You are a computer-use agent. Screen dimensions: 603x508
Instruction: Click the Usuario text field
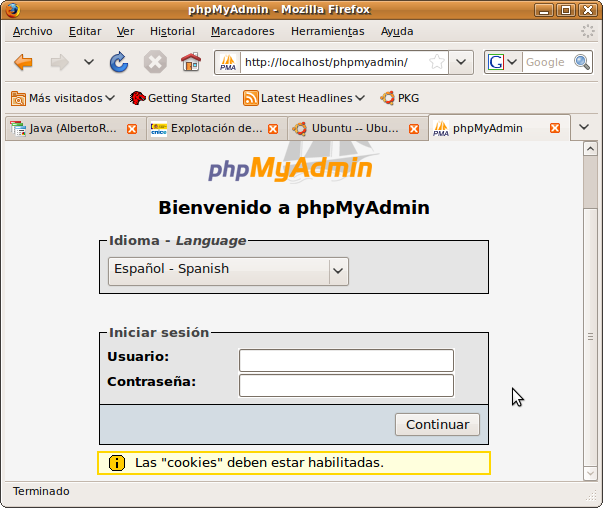[346, 360]
